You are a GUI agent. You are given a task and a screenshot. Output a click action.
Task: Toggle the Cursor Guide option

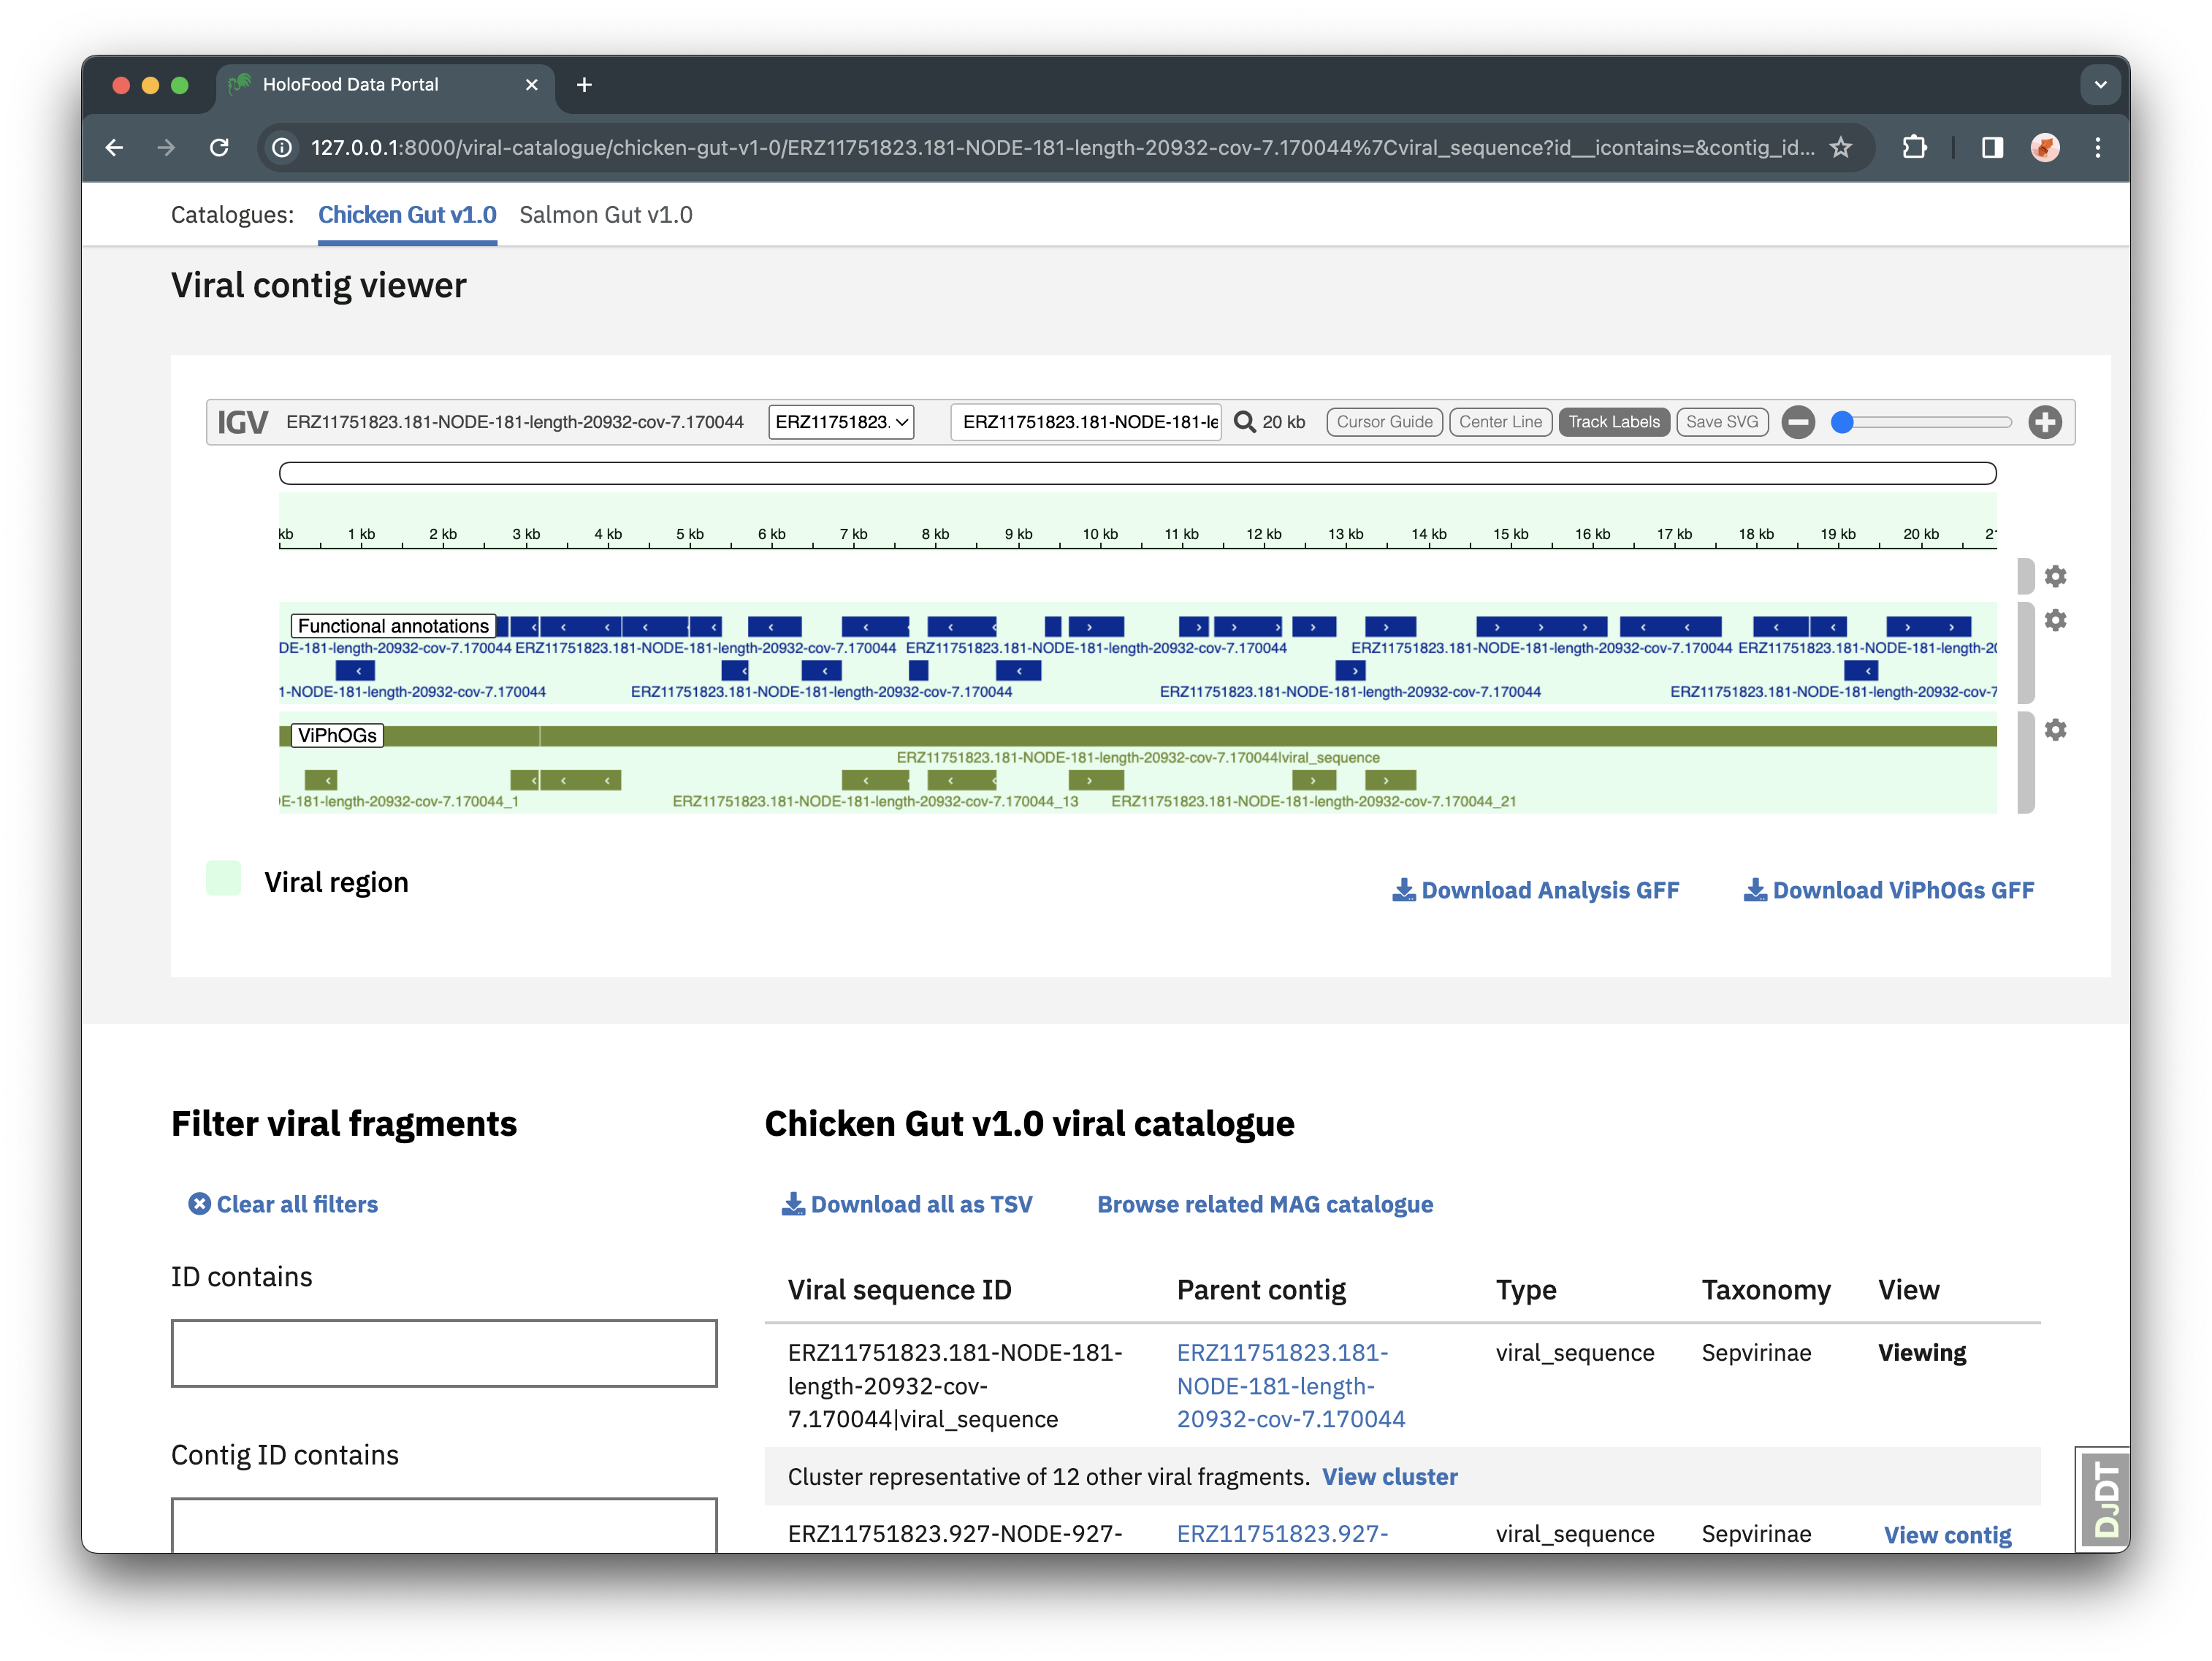tap(1384, 422)
